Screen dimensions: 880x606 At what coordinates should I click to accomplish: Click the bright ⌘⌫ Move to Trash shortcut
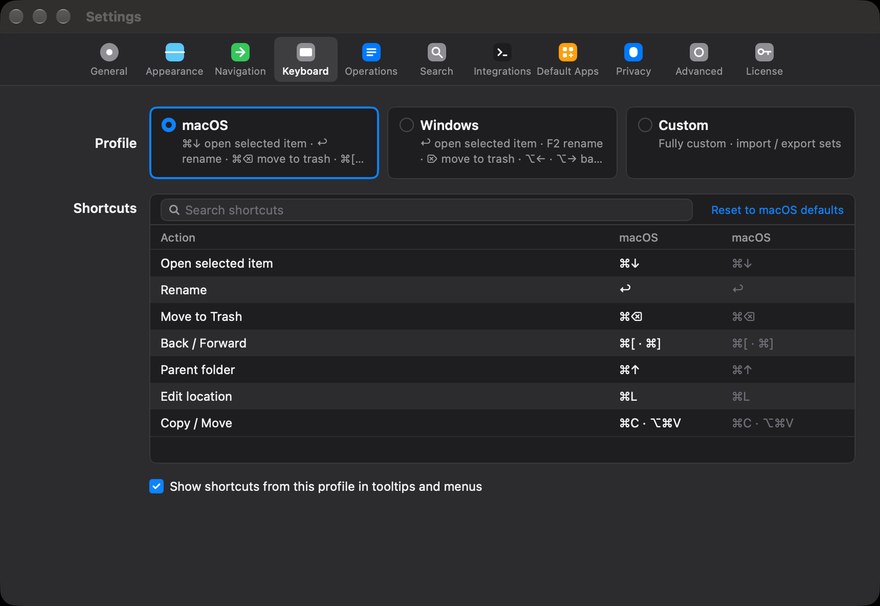point(631,316)
